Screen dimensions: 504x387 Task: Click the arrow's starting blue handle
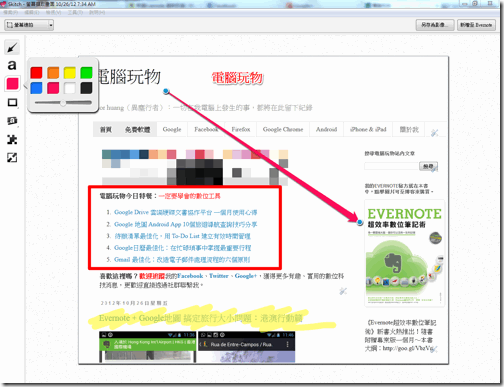(x=166, y=91)
